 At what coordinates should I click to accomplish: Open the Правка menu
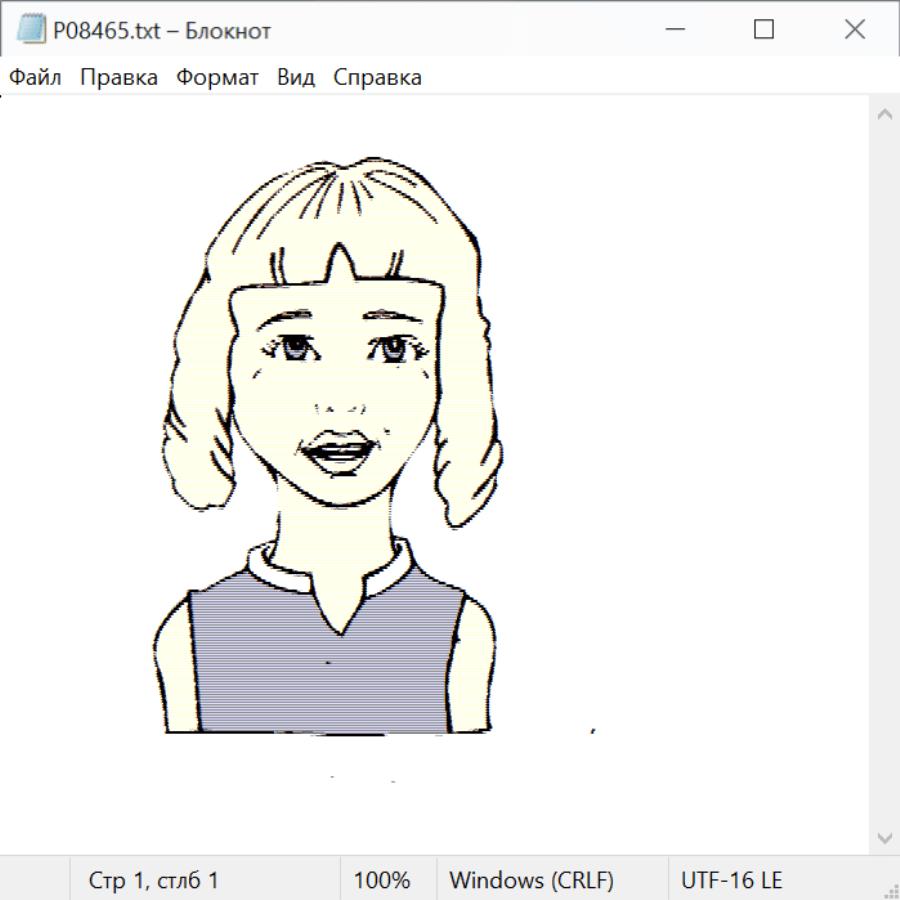pyautogui.click(x=119, y=78)
